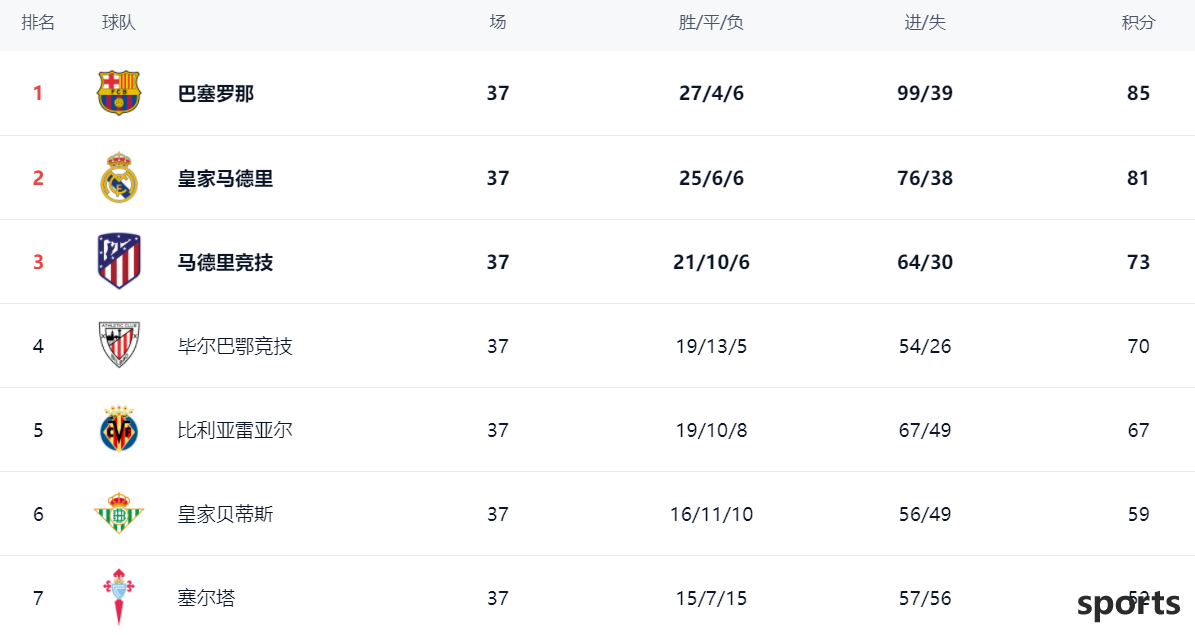Click Barcelona's 85 points value
The height and width of the screenshot is (635, 1195).
tap(1138, 93)
